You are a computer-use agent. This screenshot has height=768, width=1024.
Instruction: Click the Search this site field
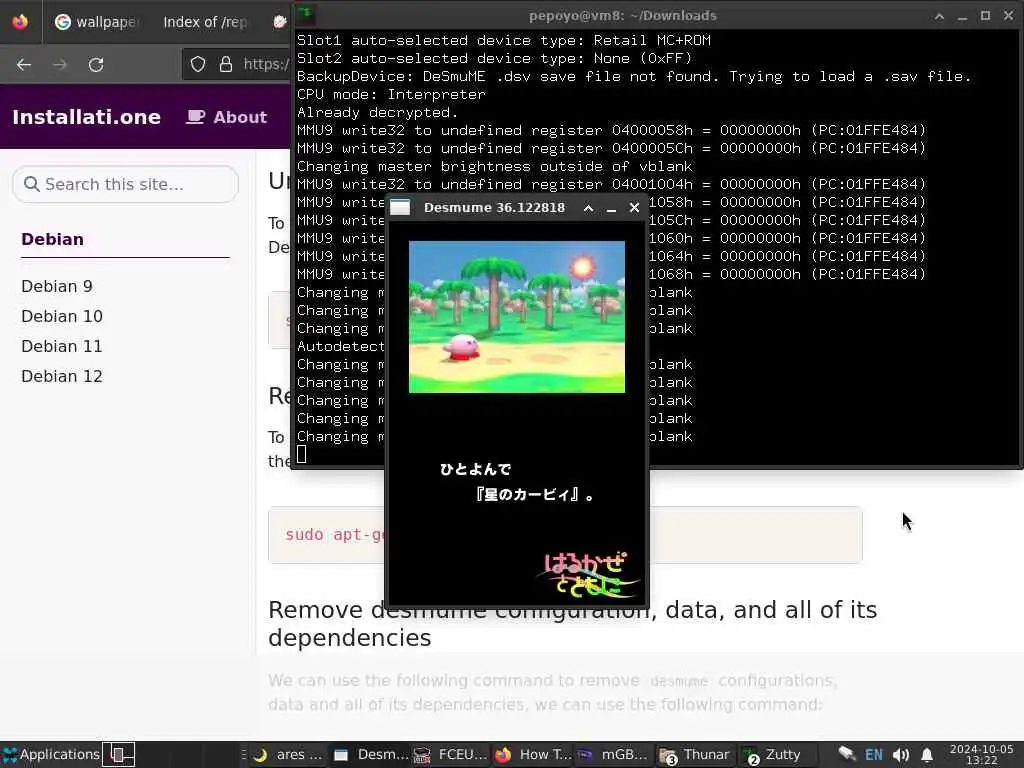click(x=125, y=184)
